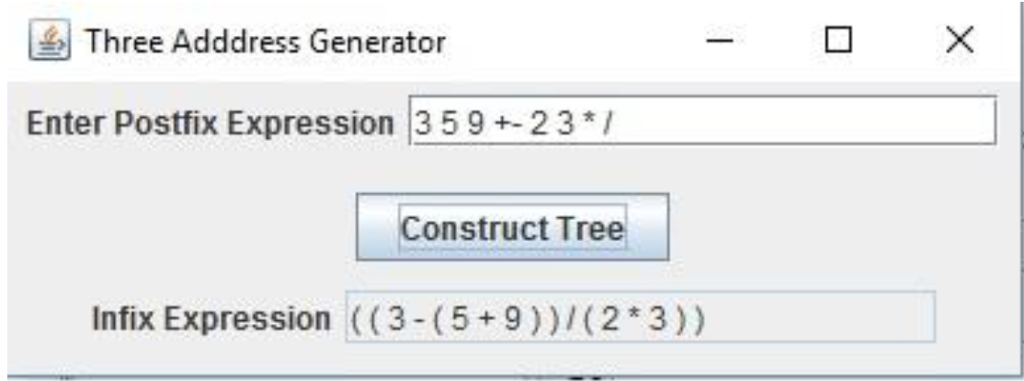
Task: Close the Three Adddress Generator window
Action: (959, 41)
